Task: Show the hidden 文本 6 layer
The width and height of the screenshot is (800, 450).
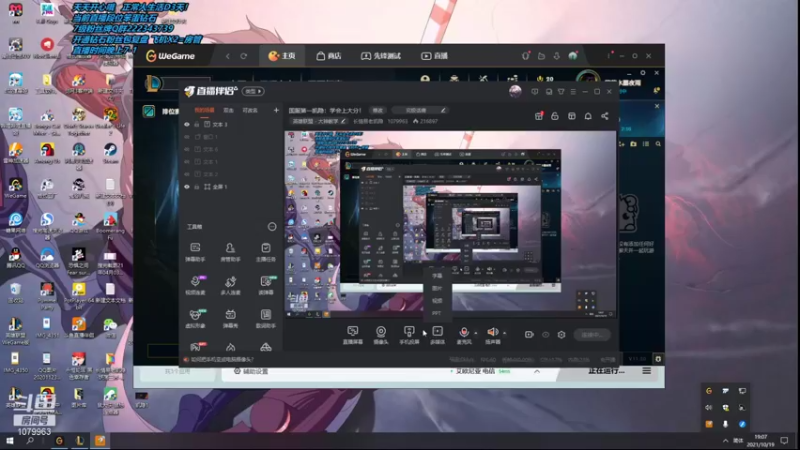Action: 187,149
